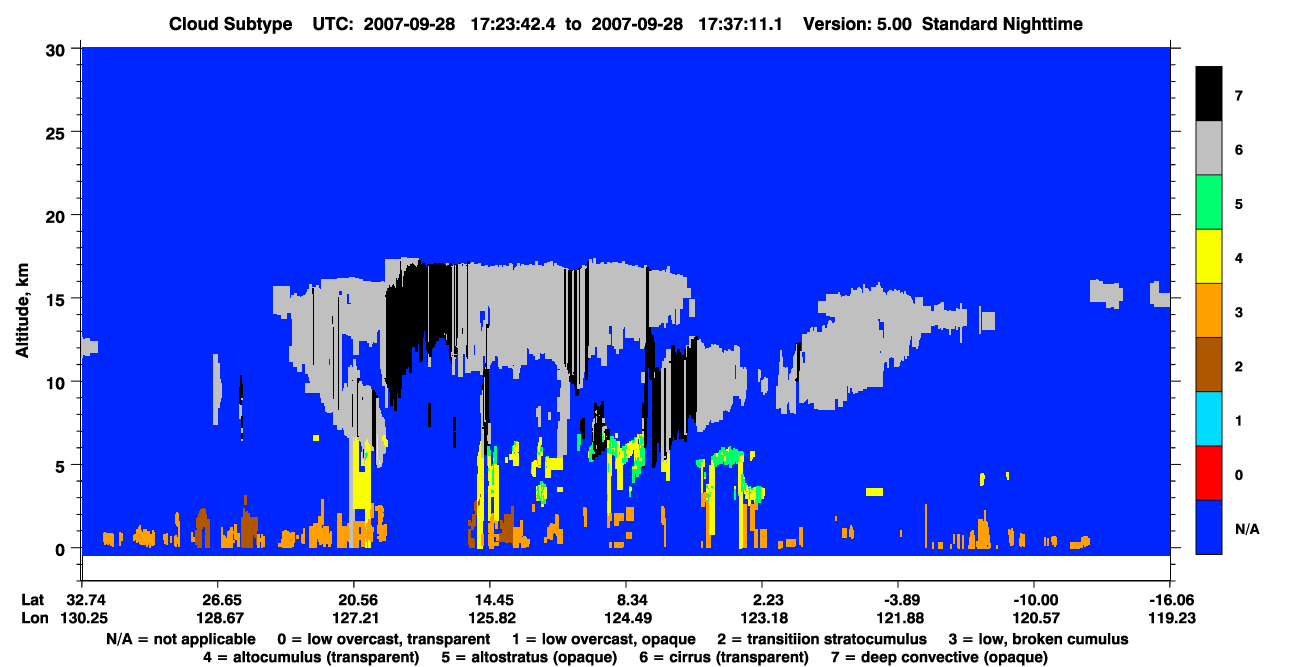Click the 'Version: 5.00' text in title
The image size is (1300, 667).
tap(857, 24)
